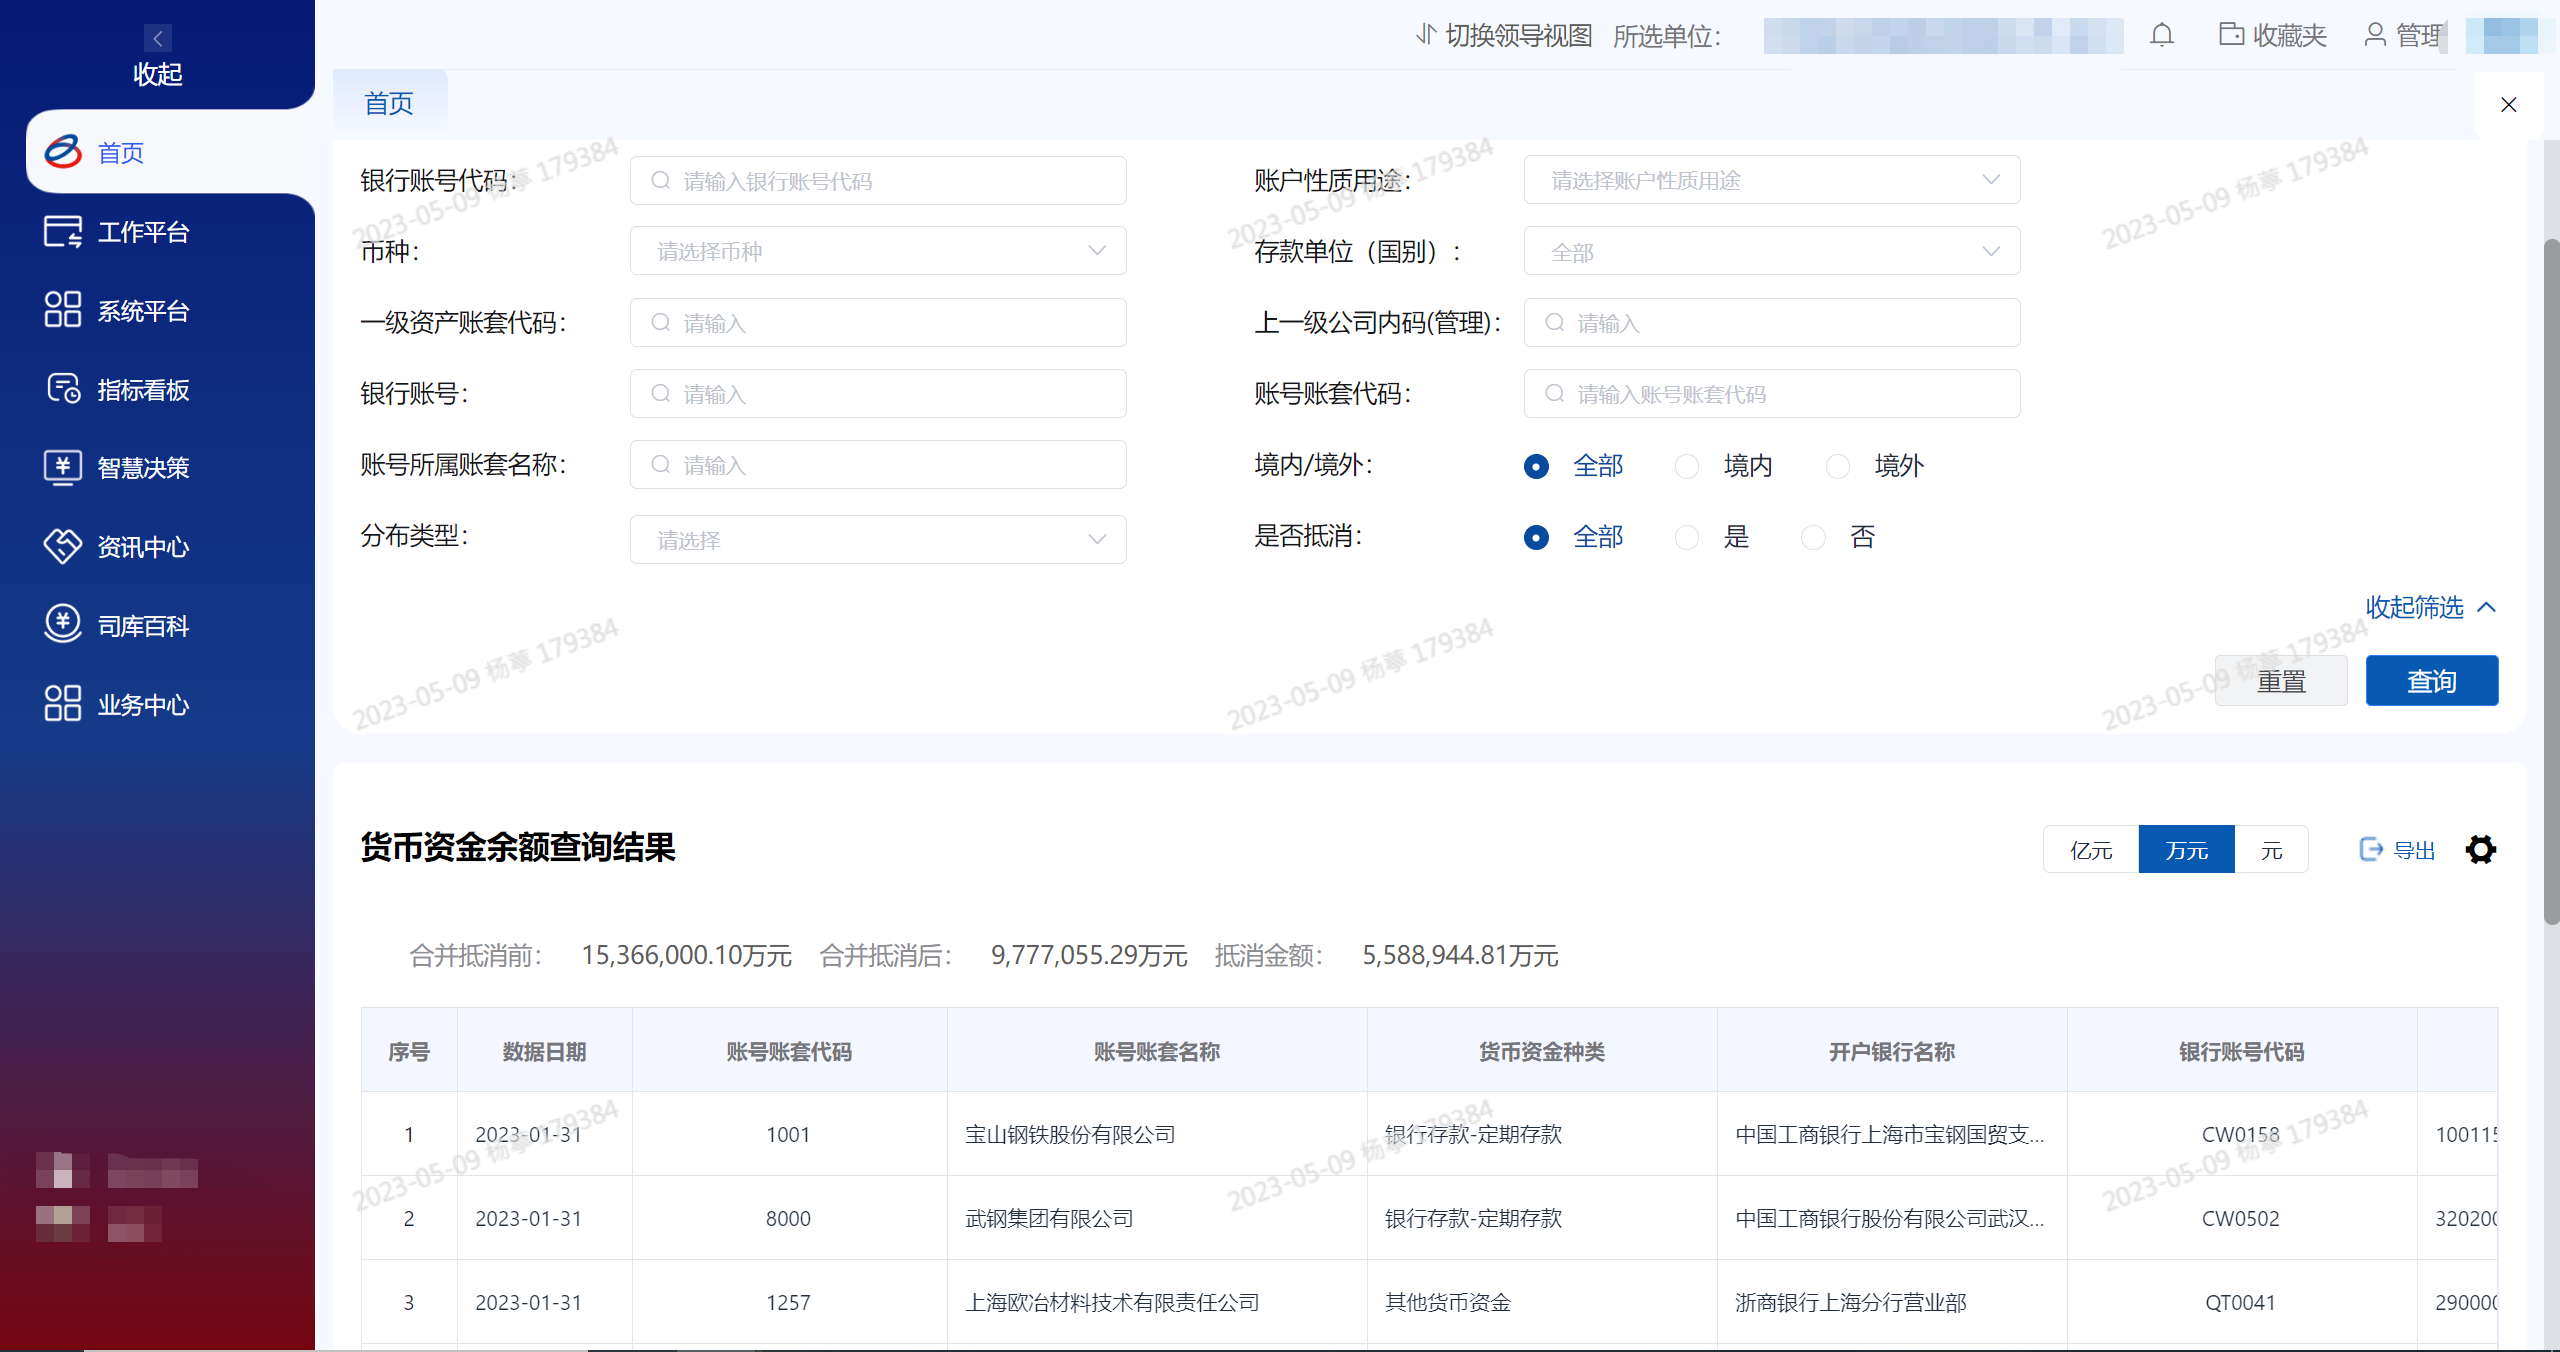
Task: Collapse filters via 收起筛选
Action: (x=2431, y=607)
